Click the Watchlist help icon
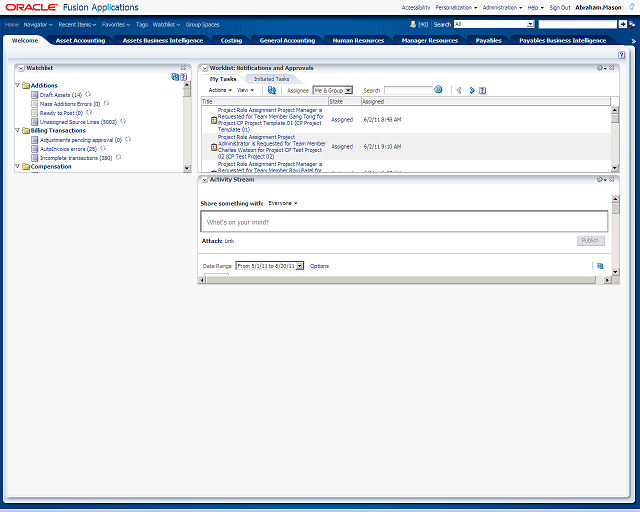640x512 pixels. tap(184, 77)
